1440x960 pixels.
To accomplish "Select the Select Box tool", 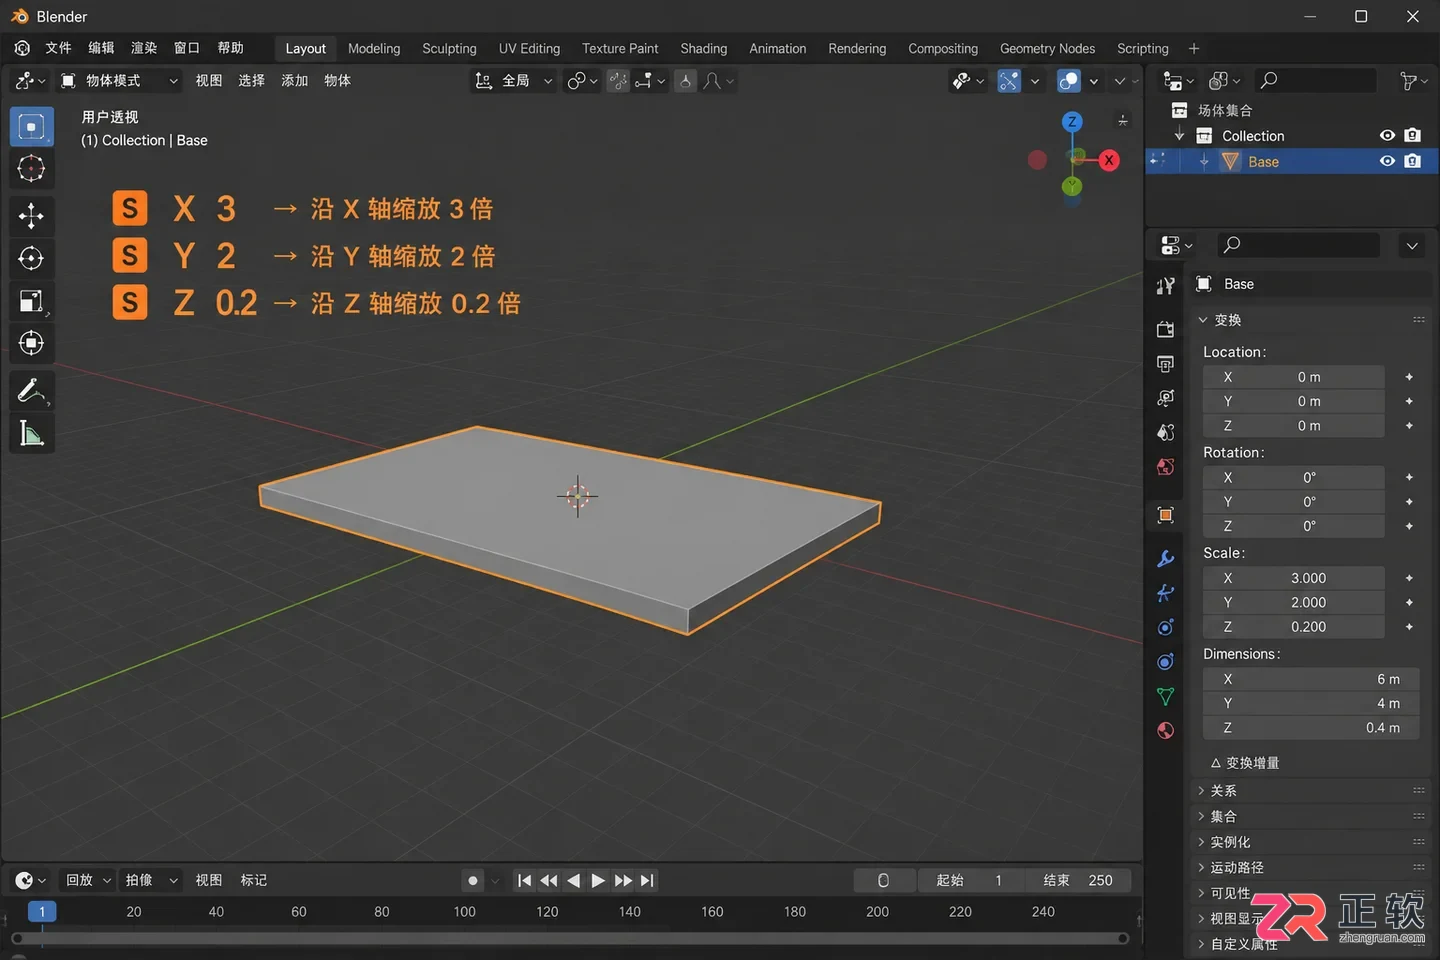I will [32, 127].
